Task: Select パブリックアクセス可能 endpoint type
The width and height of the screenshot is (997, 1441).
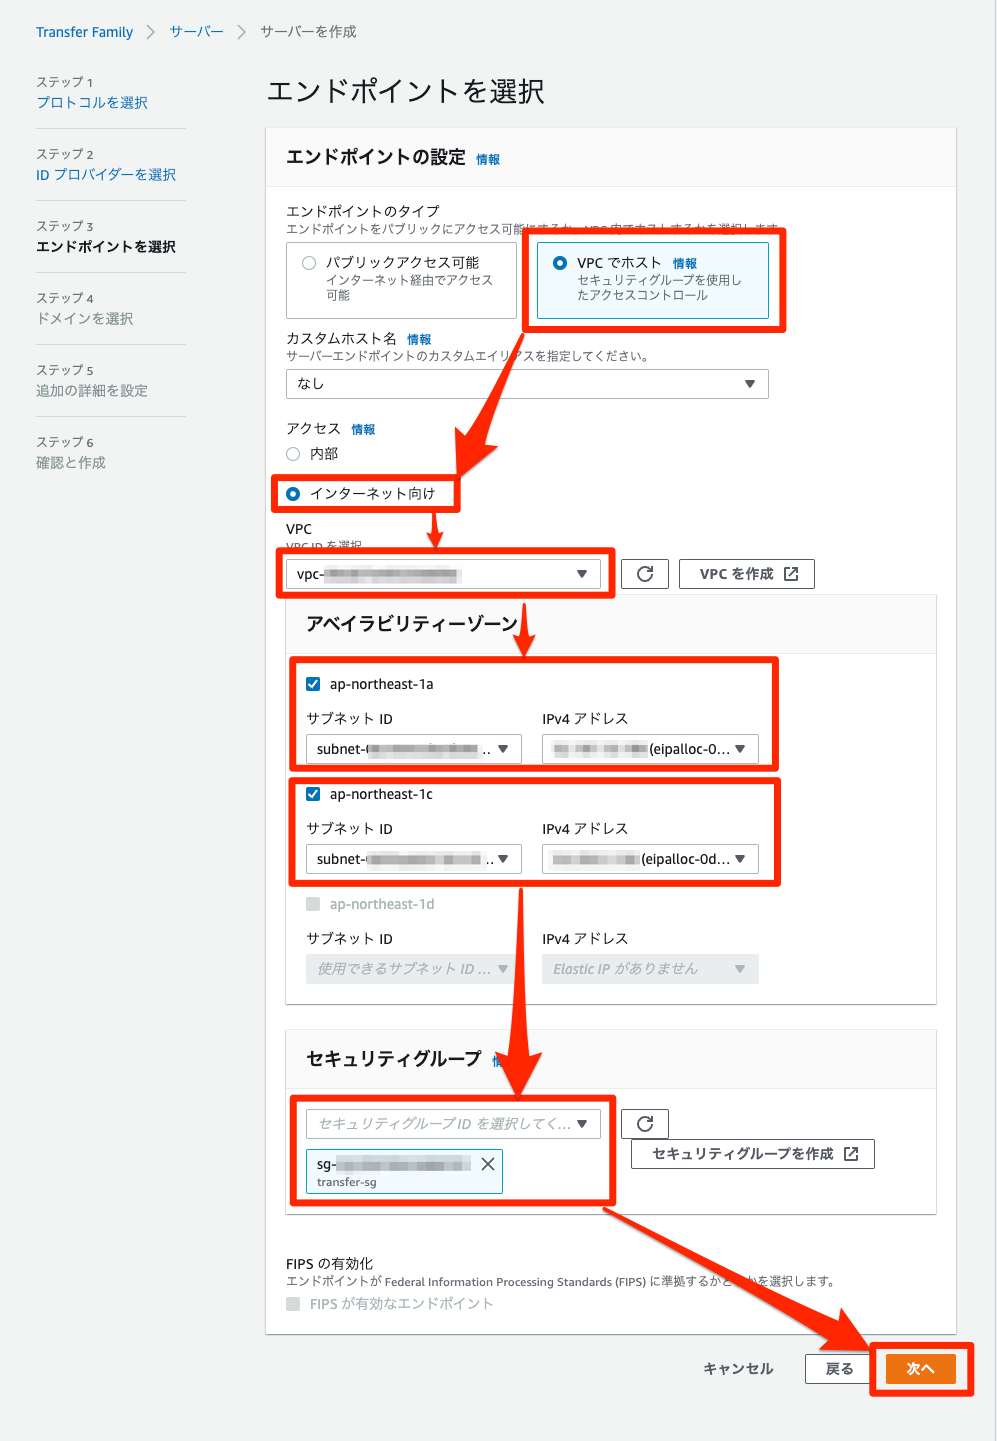Action: coord(308,261)
